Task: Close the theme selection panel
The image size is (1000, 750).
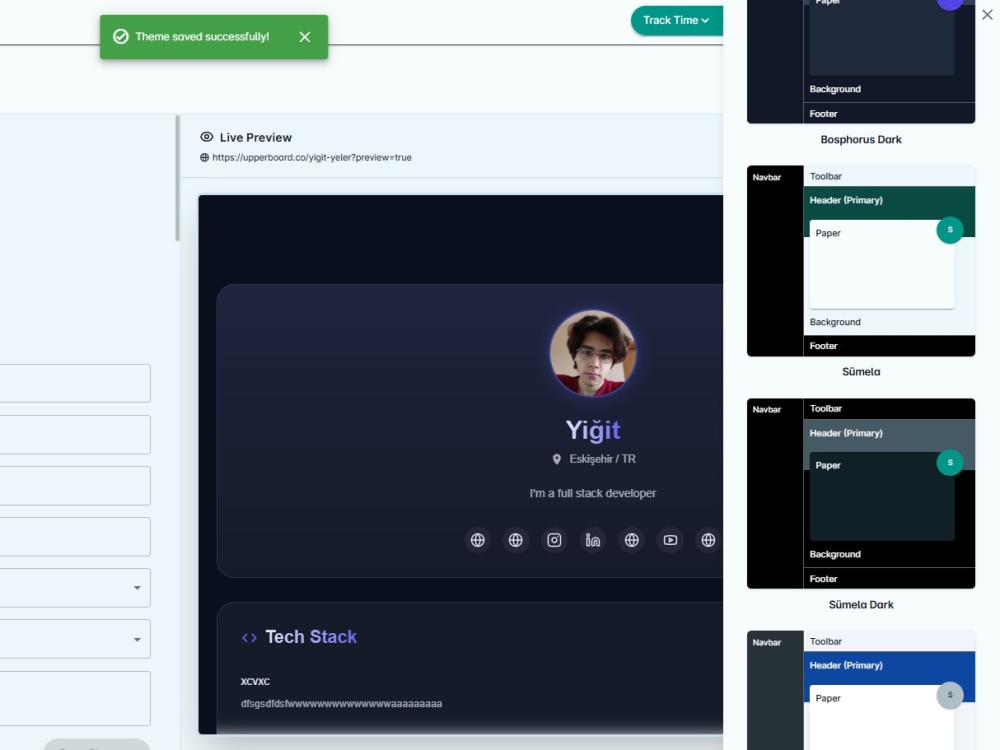Action: pos(987,15)
